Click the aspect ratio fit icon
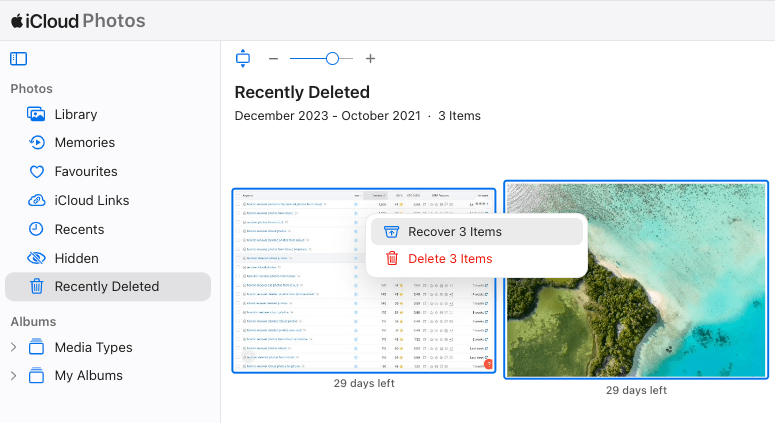Image resolution: width=775 pixels, height=423 pixels. (243, 58)
